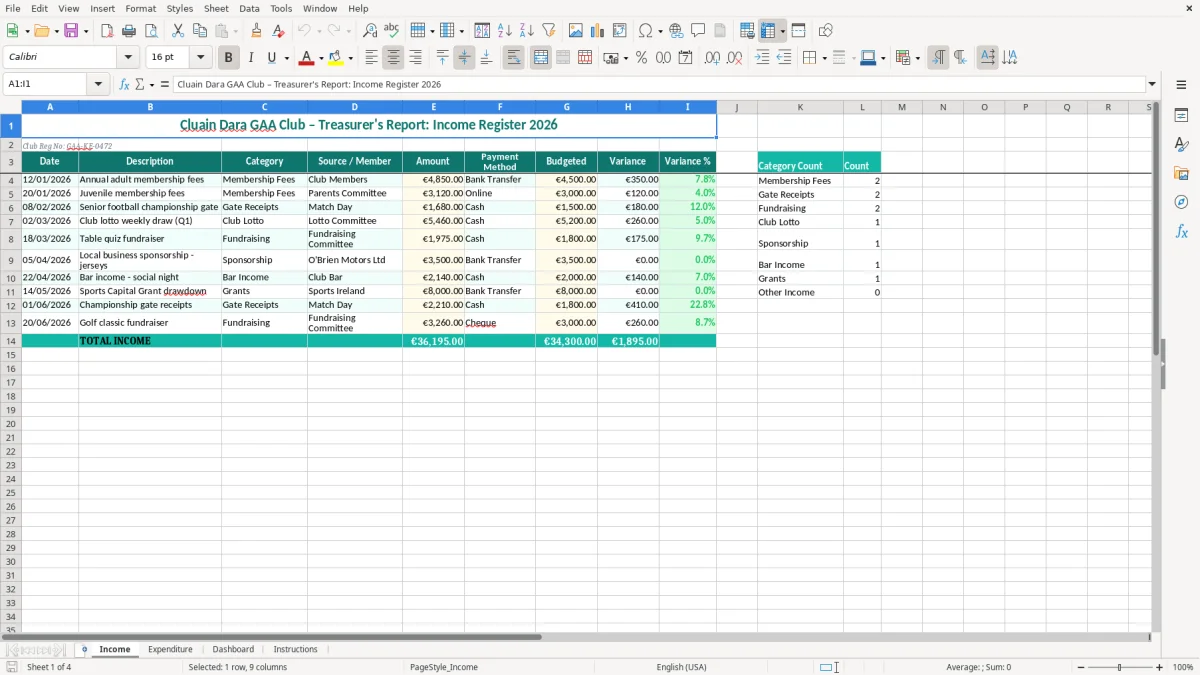The image size is (1200, 675).
Task: Sort ascending with the A-Z icon
Action: (x=505, y=31)
